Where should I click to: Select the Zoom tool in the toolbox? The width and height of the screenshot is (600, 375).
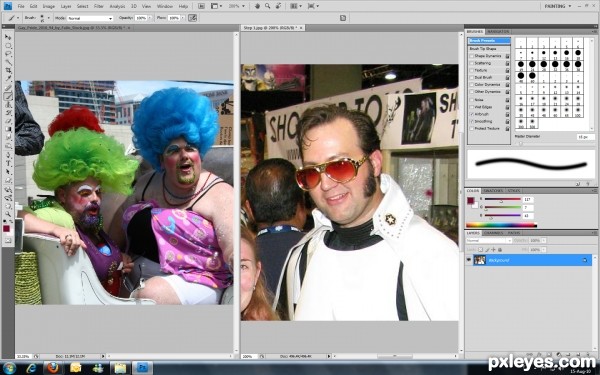point(8,214)
